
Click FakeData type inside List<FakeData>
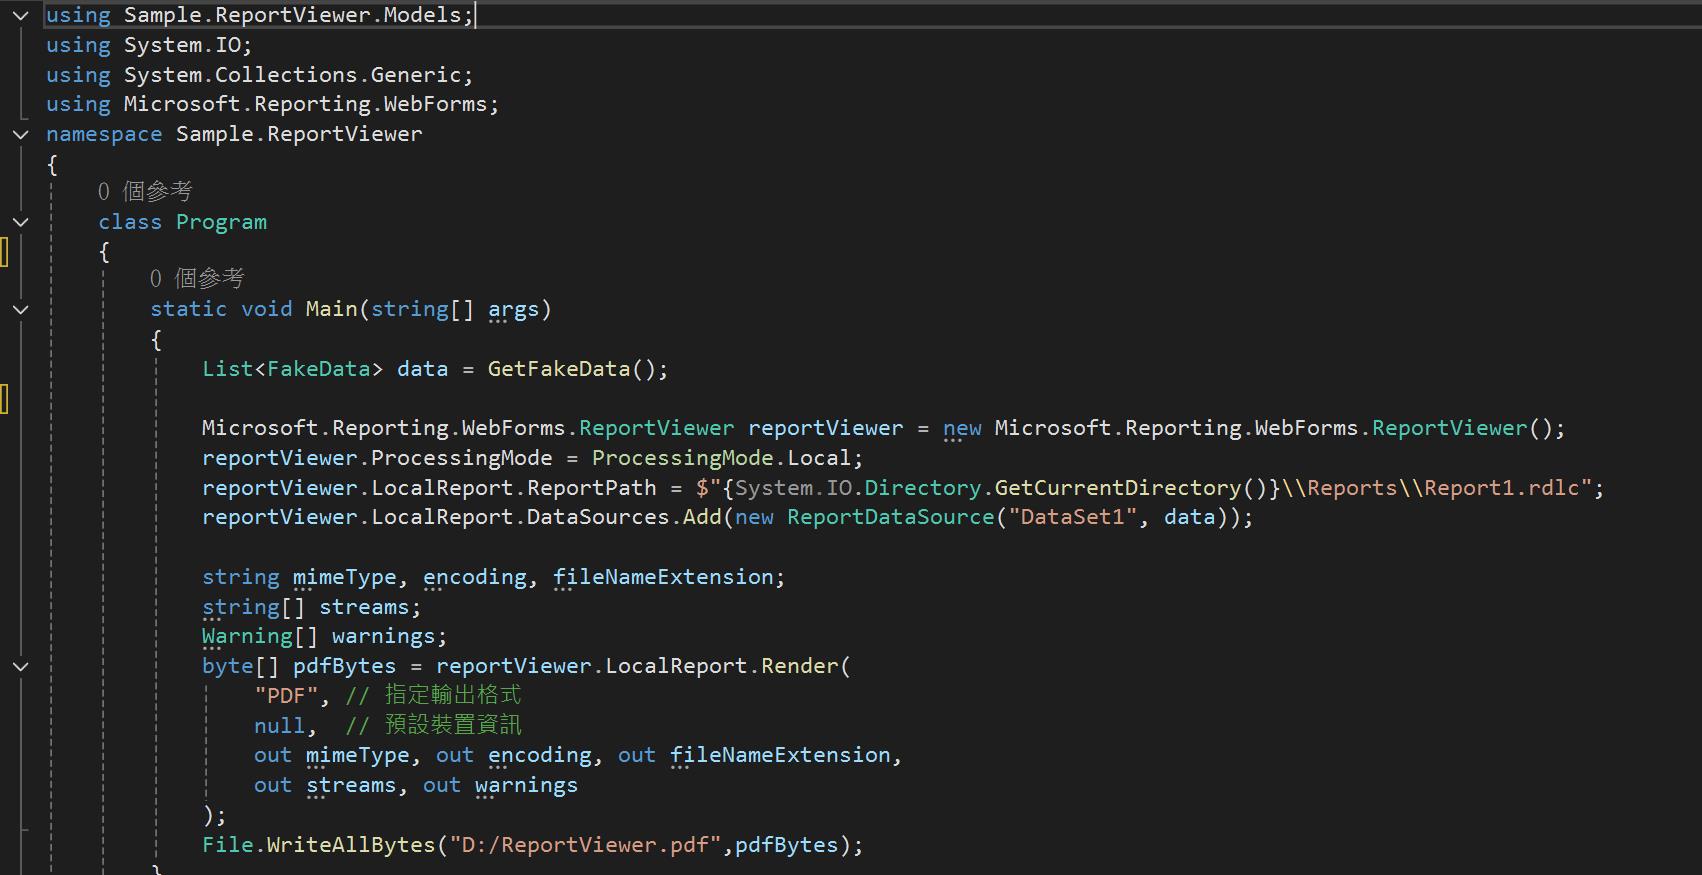(318, 369)
